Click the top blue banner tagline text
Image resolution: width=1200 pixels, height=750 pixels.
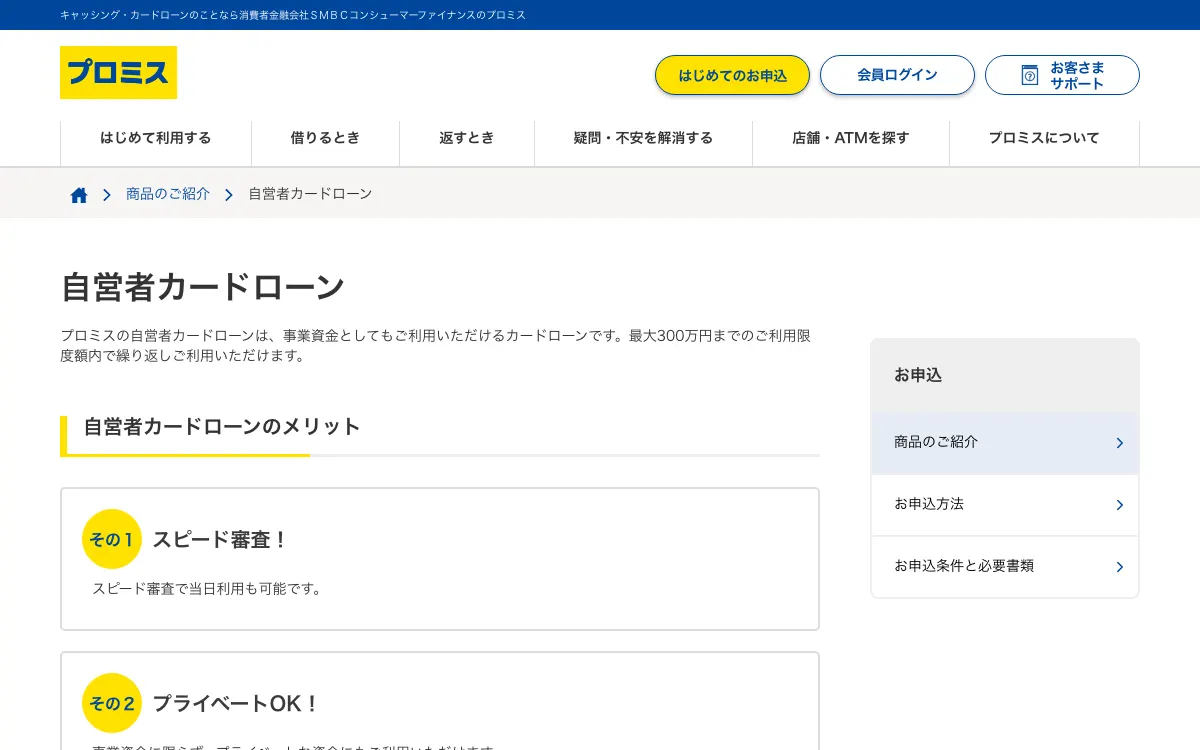coord(293,15)
